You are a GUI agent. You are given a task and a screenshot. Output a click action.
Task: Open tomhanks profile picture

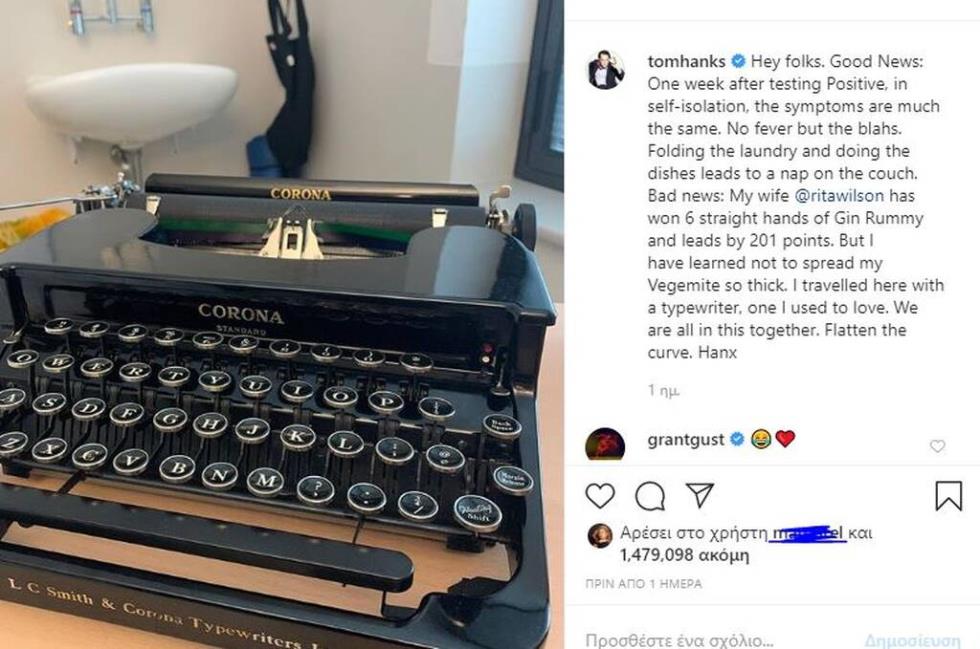pyautogui.click(x=606, y=69)
